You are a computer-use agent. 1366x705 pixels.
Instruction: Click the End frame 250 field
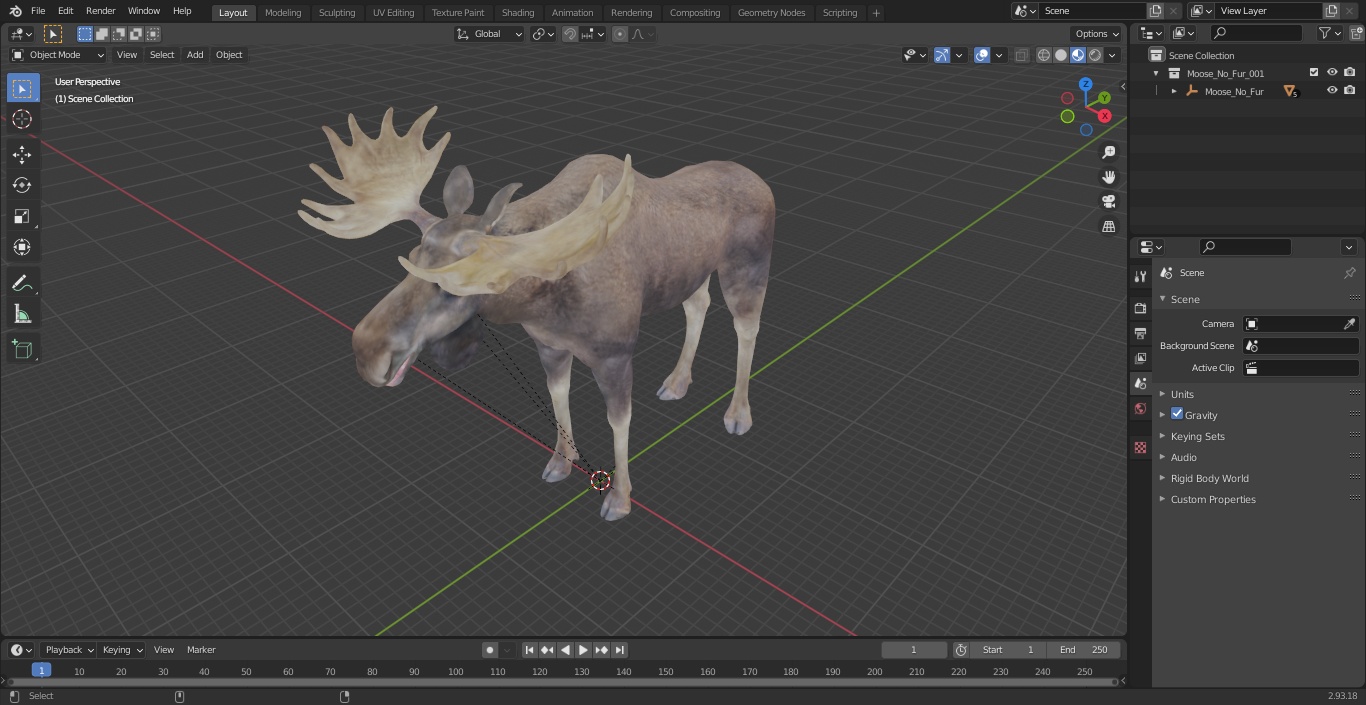pos(1084,650)
